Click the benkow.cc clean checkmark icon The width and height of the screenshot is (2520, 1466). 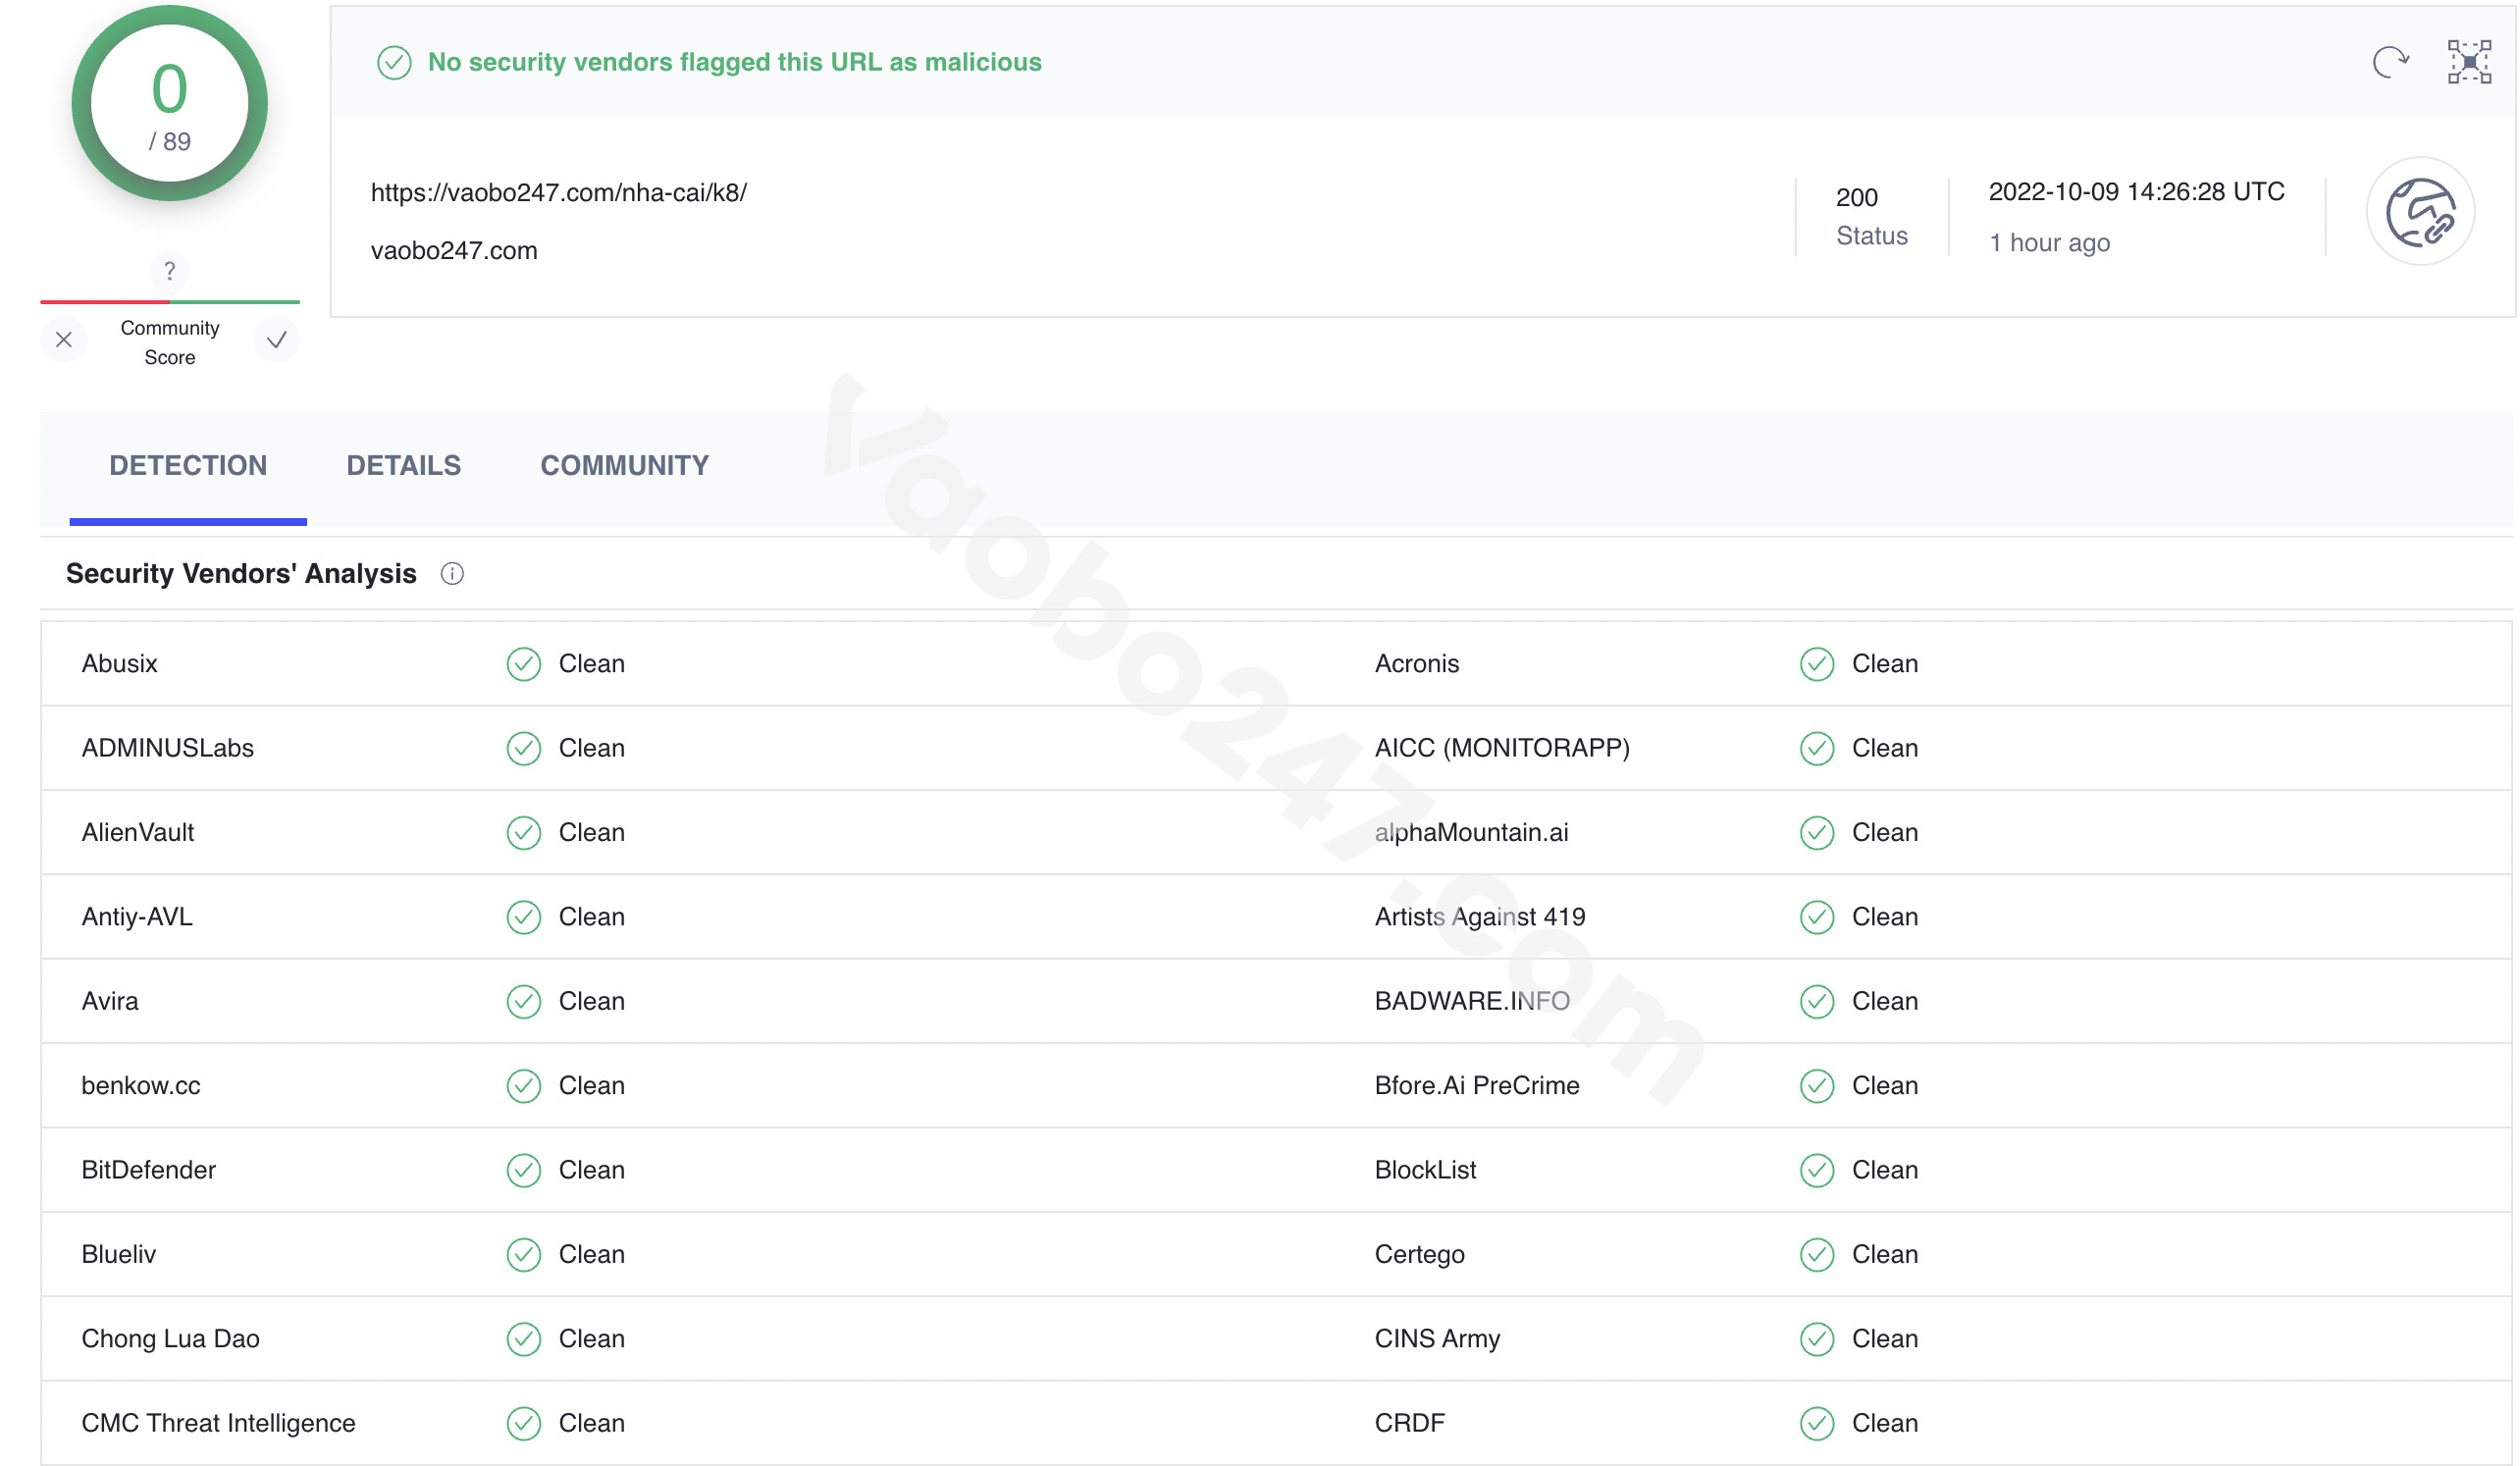(x=524, y=1086)
